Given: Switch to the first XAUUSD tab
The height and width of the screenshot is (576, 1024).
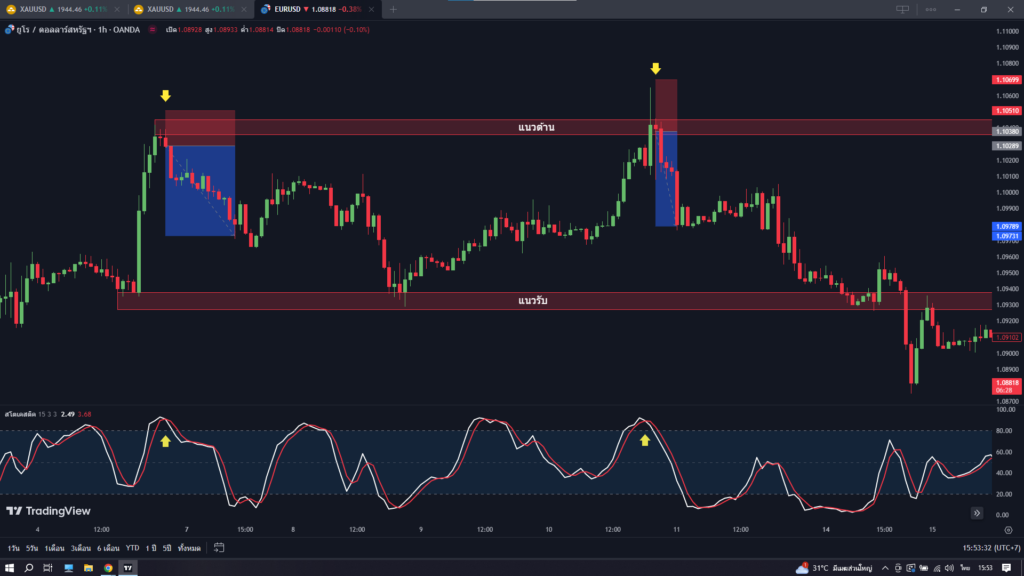Looking at the screenshot, I should point(63,9).
